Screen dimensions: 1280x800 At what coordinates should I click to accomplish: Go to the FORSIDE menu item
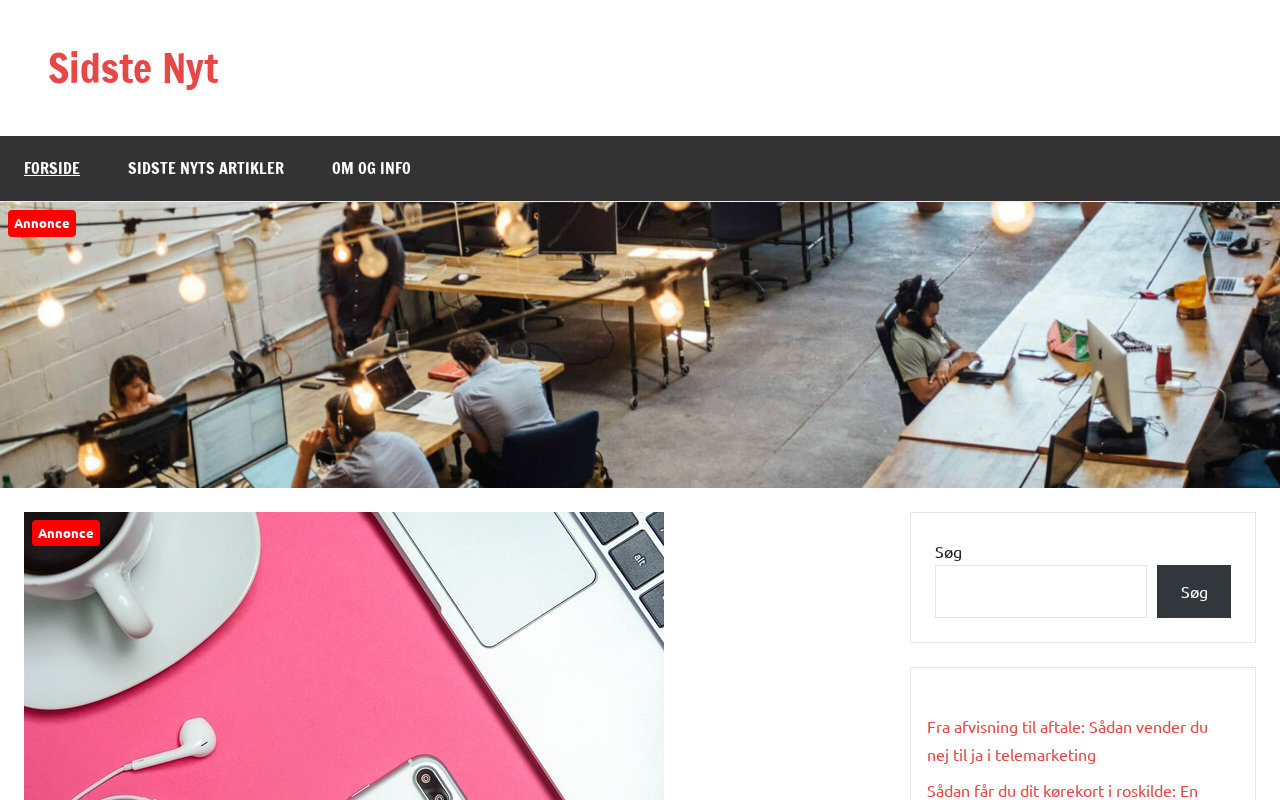coord(52,168)
